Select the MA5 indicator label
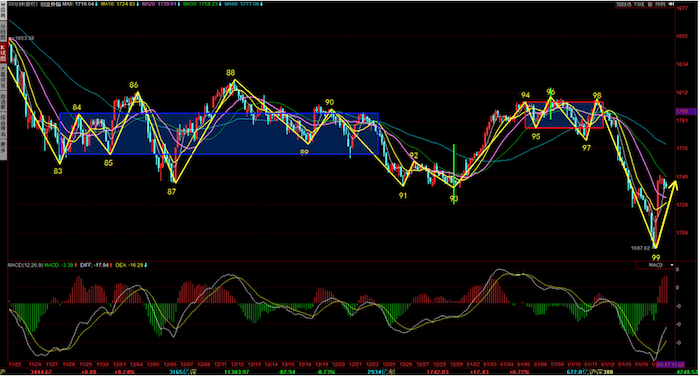 click(x=79, y=4)
